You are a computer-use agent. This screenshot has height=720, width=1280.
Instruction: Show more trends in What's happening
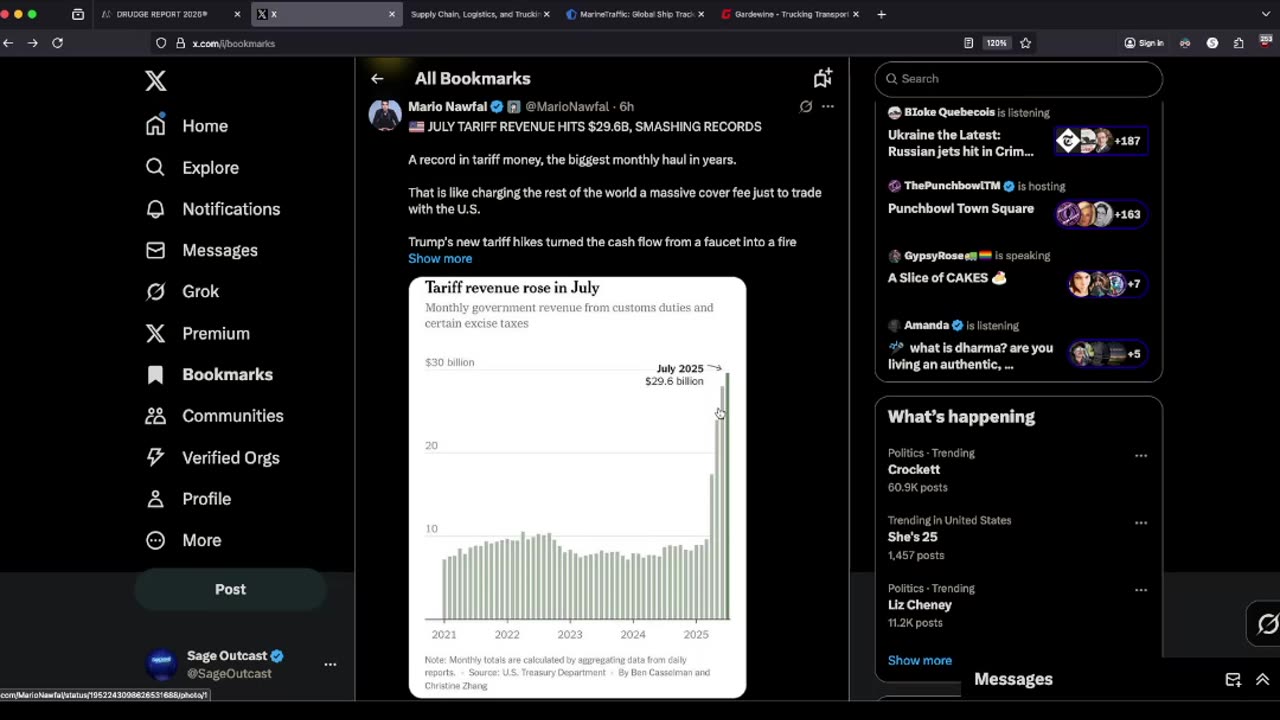pos(920,660)
